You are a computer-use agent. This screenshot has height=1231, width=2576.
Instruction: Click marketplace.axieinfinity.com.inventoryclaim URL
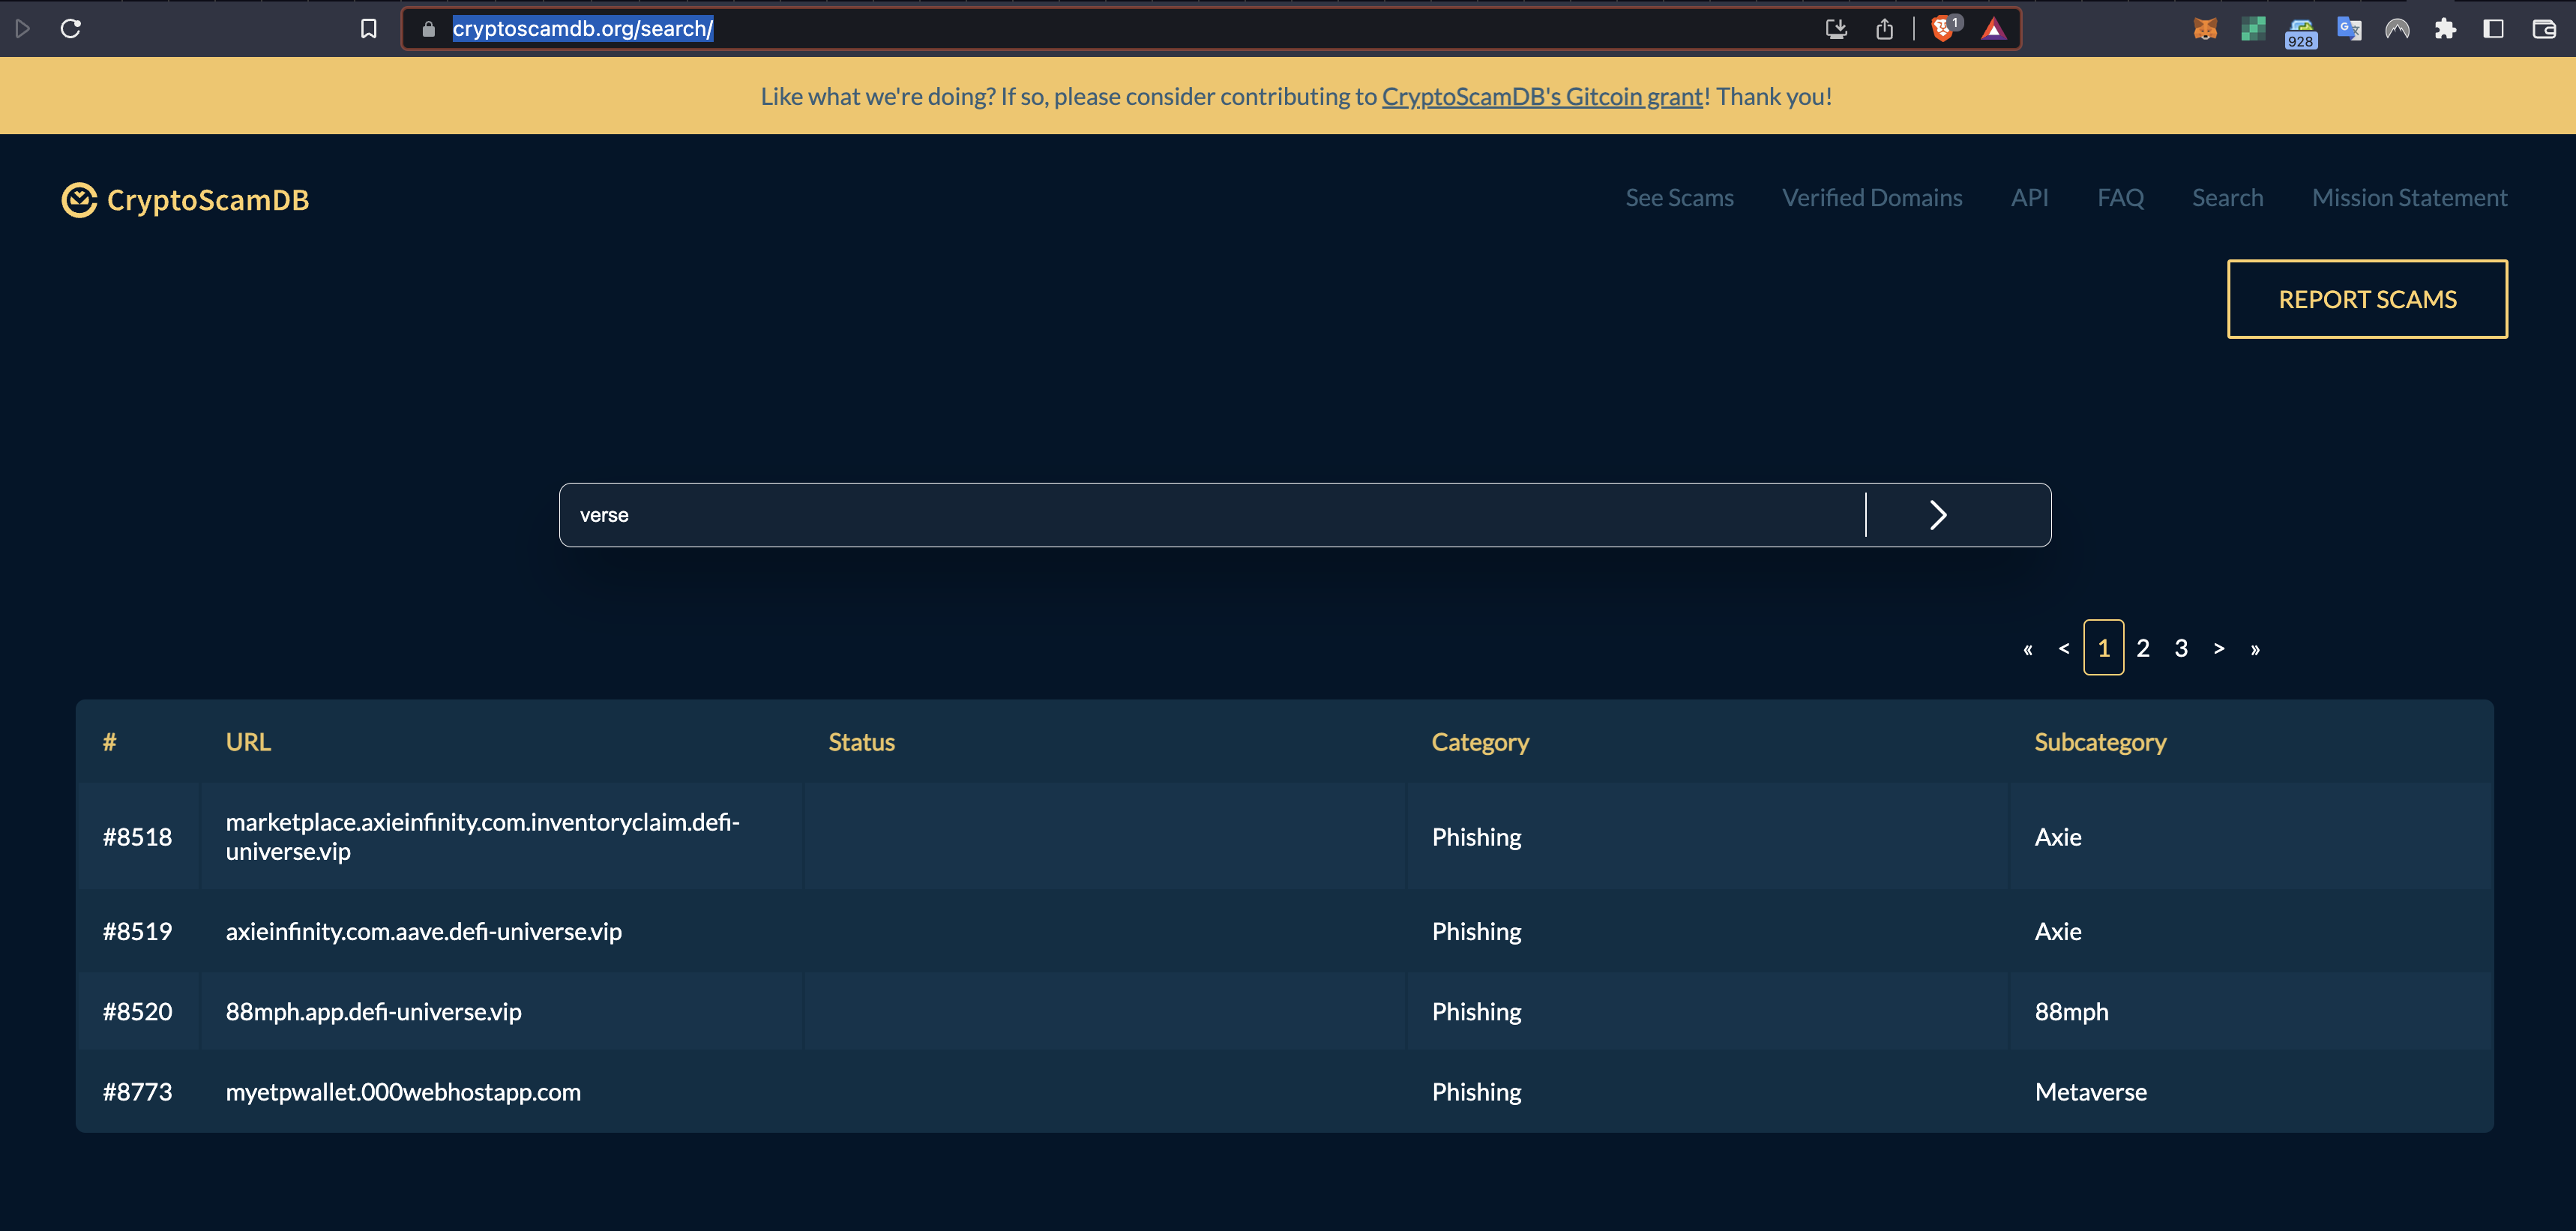482,836
